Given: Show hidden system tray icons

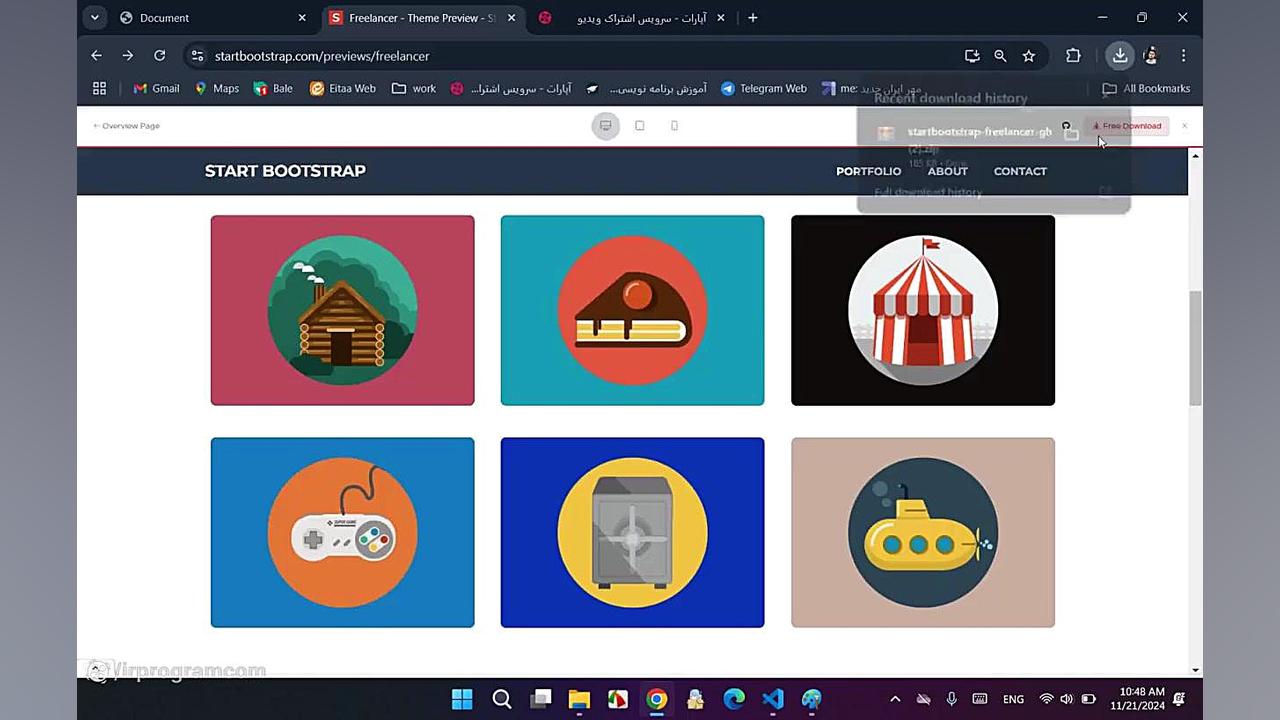Looking at the screenshot, I should [x=895, y=699].
